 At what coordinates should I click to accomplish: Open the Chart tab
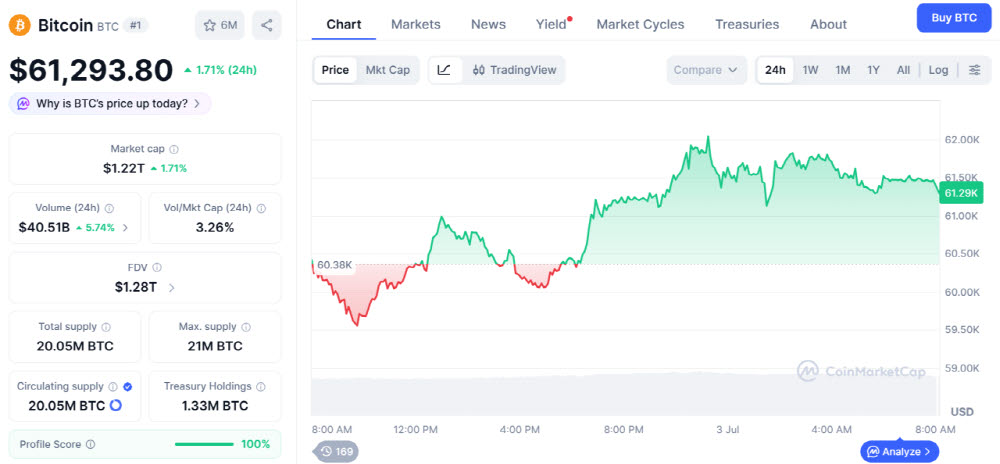pyautogui.click(x=344, y=24)
